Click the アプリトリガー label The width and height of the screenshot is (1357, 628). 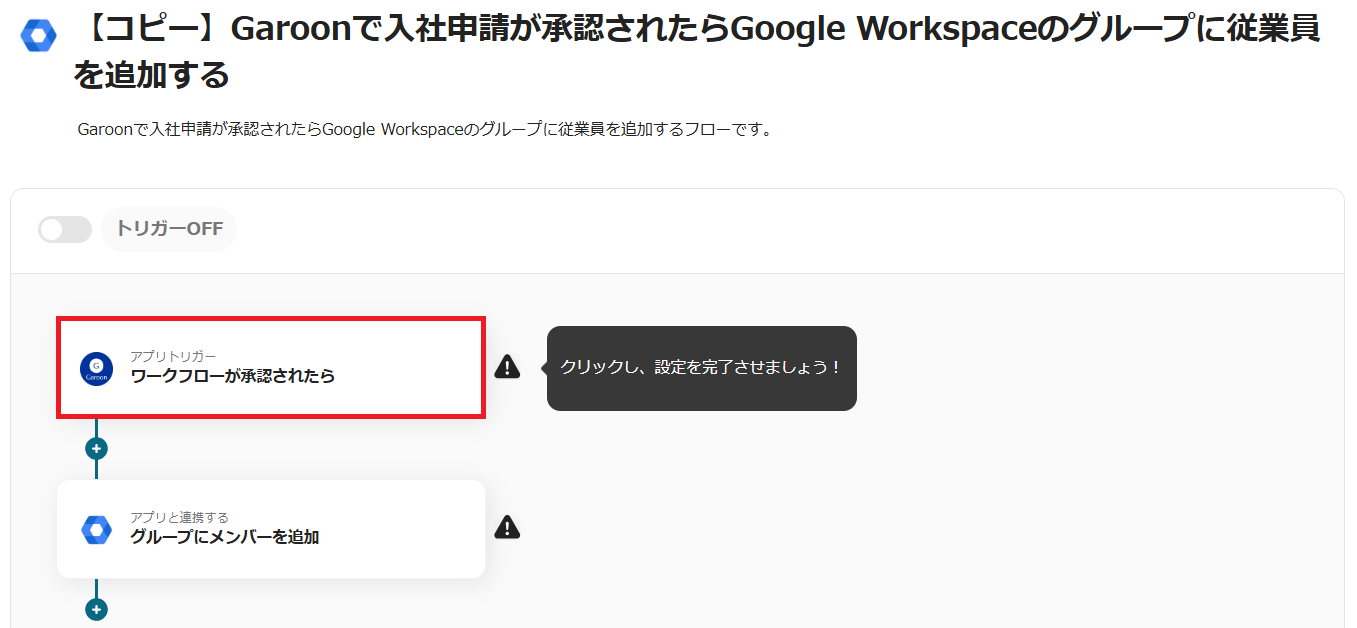click(x=173, y=356)
